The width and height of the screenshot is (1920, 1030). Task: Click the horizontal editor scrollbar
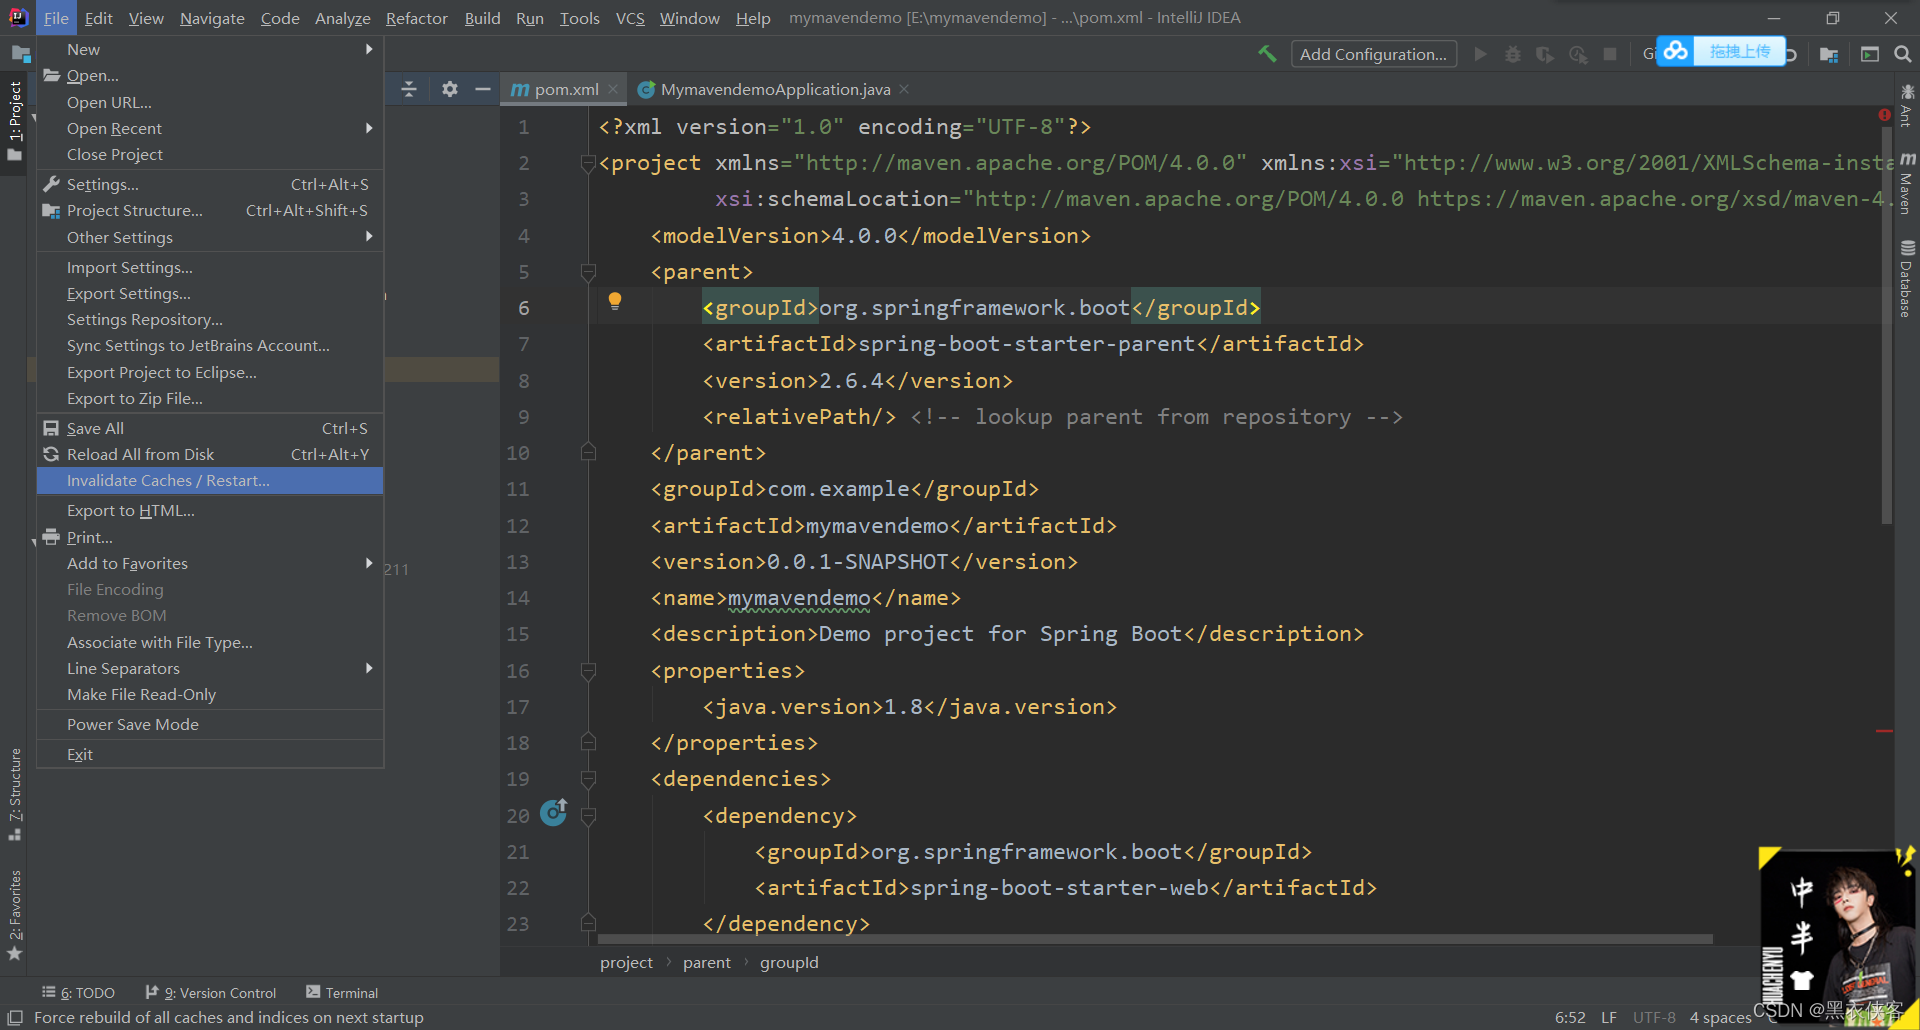(x=1155, y=939)
